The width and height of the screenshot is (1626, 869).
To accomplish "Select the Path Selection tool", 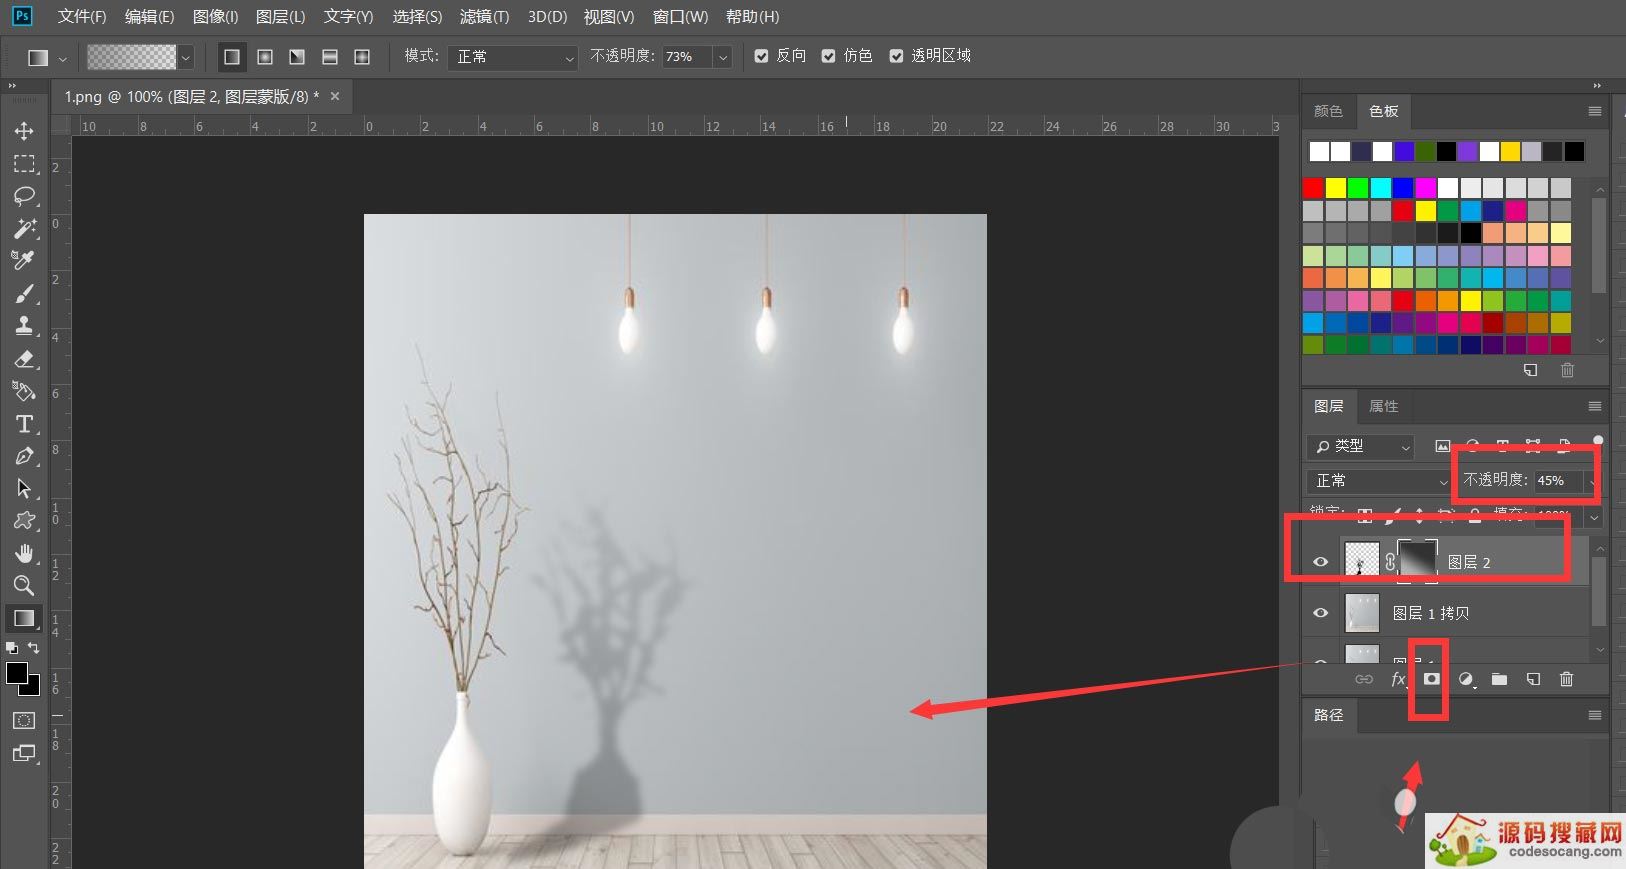I will pos(24,488).
